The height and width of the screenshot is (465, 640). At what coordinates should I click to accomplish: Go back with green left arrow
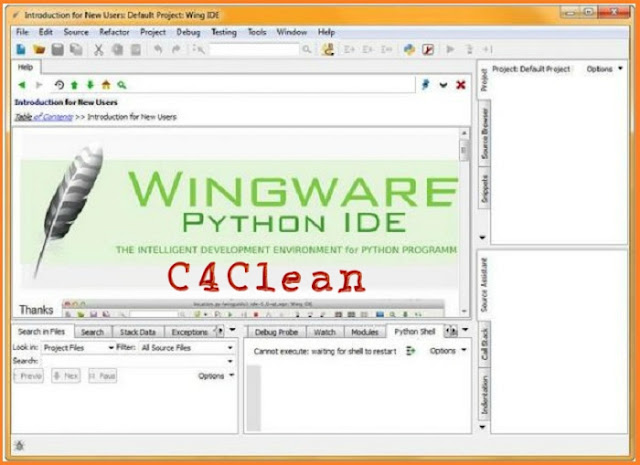coord(22,85)
